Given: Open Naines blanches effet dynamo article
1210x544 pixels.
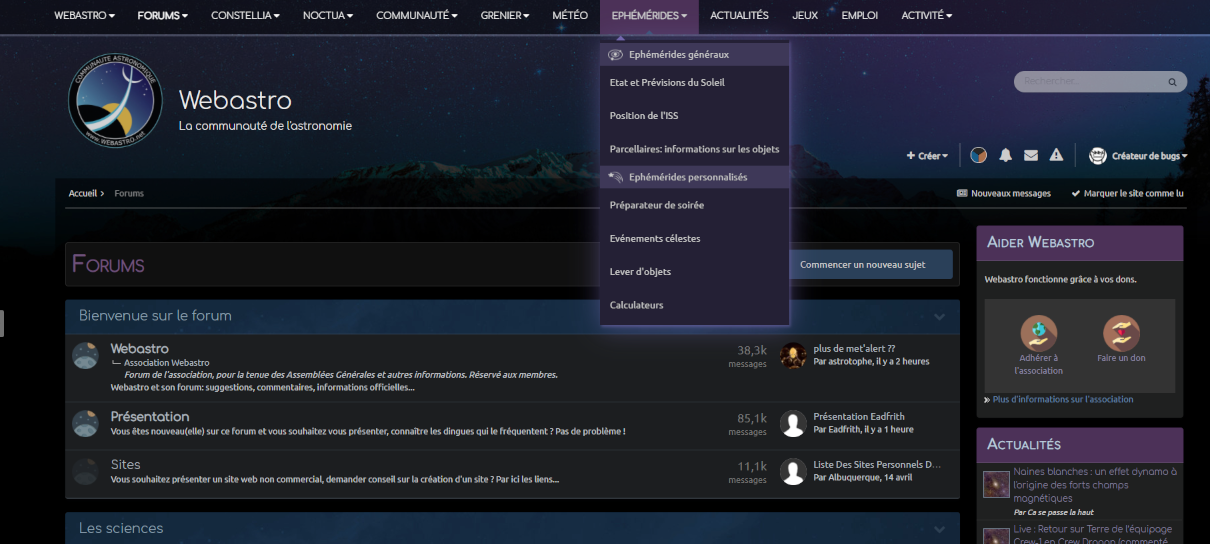Looking at the screenshot, I should click(1095, 485).
